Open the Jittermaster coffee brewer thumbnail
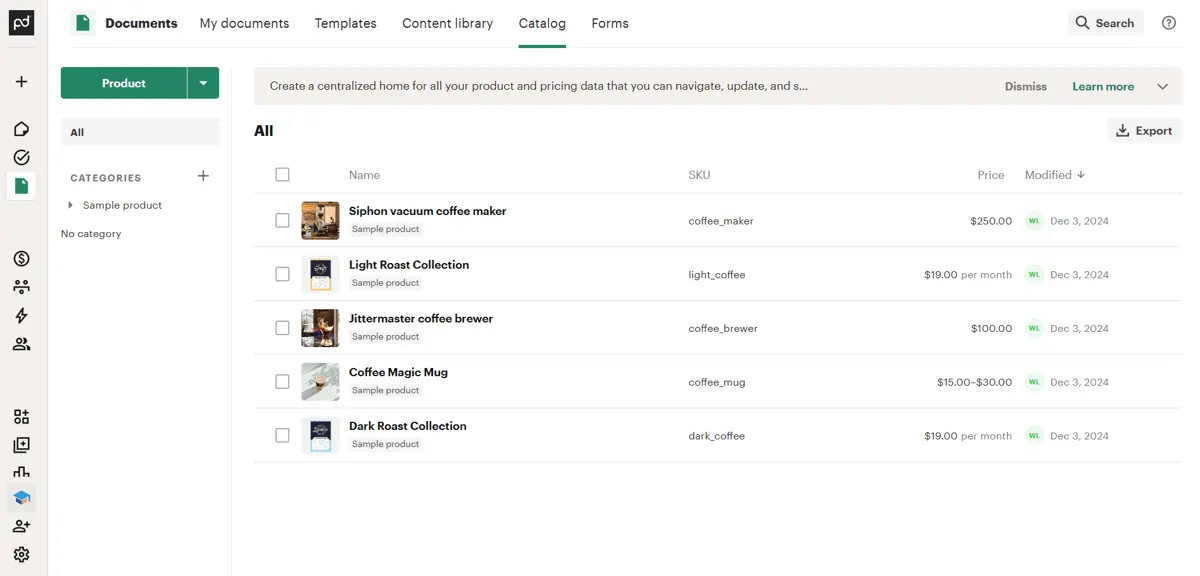Viewport: 1200px width, 576px height. (x=320, y=328)
